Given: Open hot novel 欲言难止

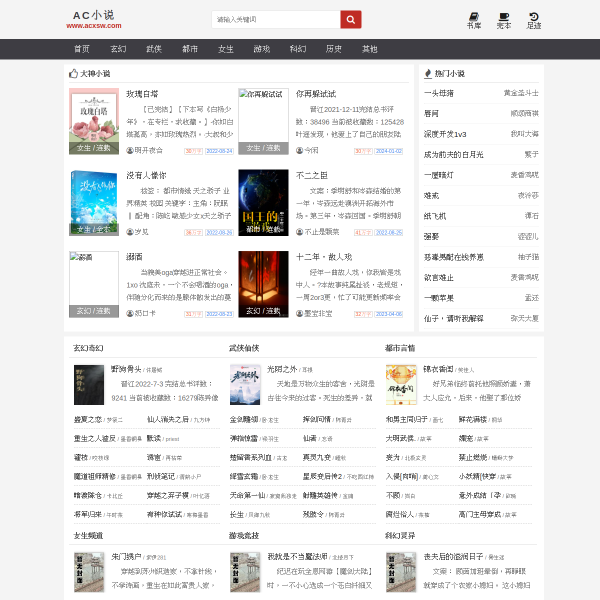Looking at the screenshot, I should pyautogui.click(x=439, y=277).
